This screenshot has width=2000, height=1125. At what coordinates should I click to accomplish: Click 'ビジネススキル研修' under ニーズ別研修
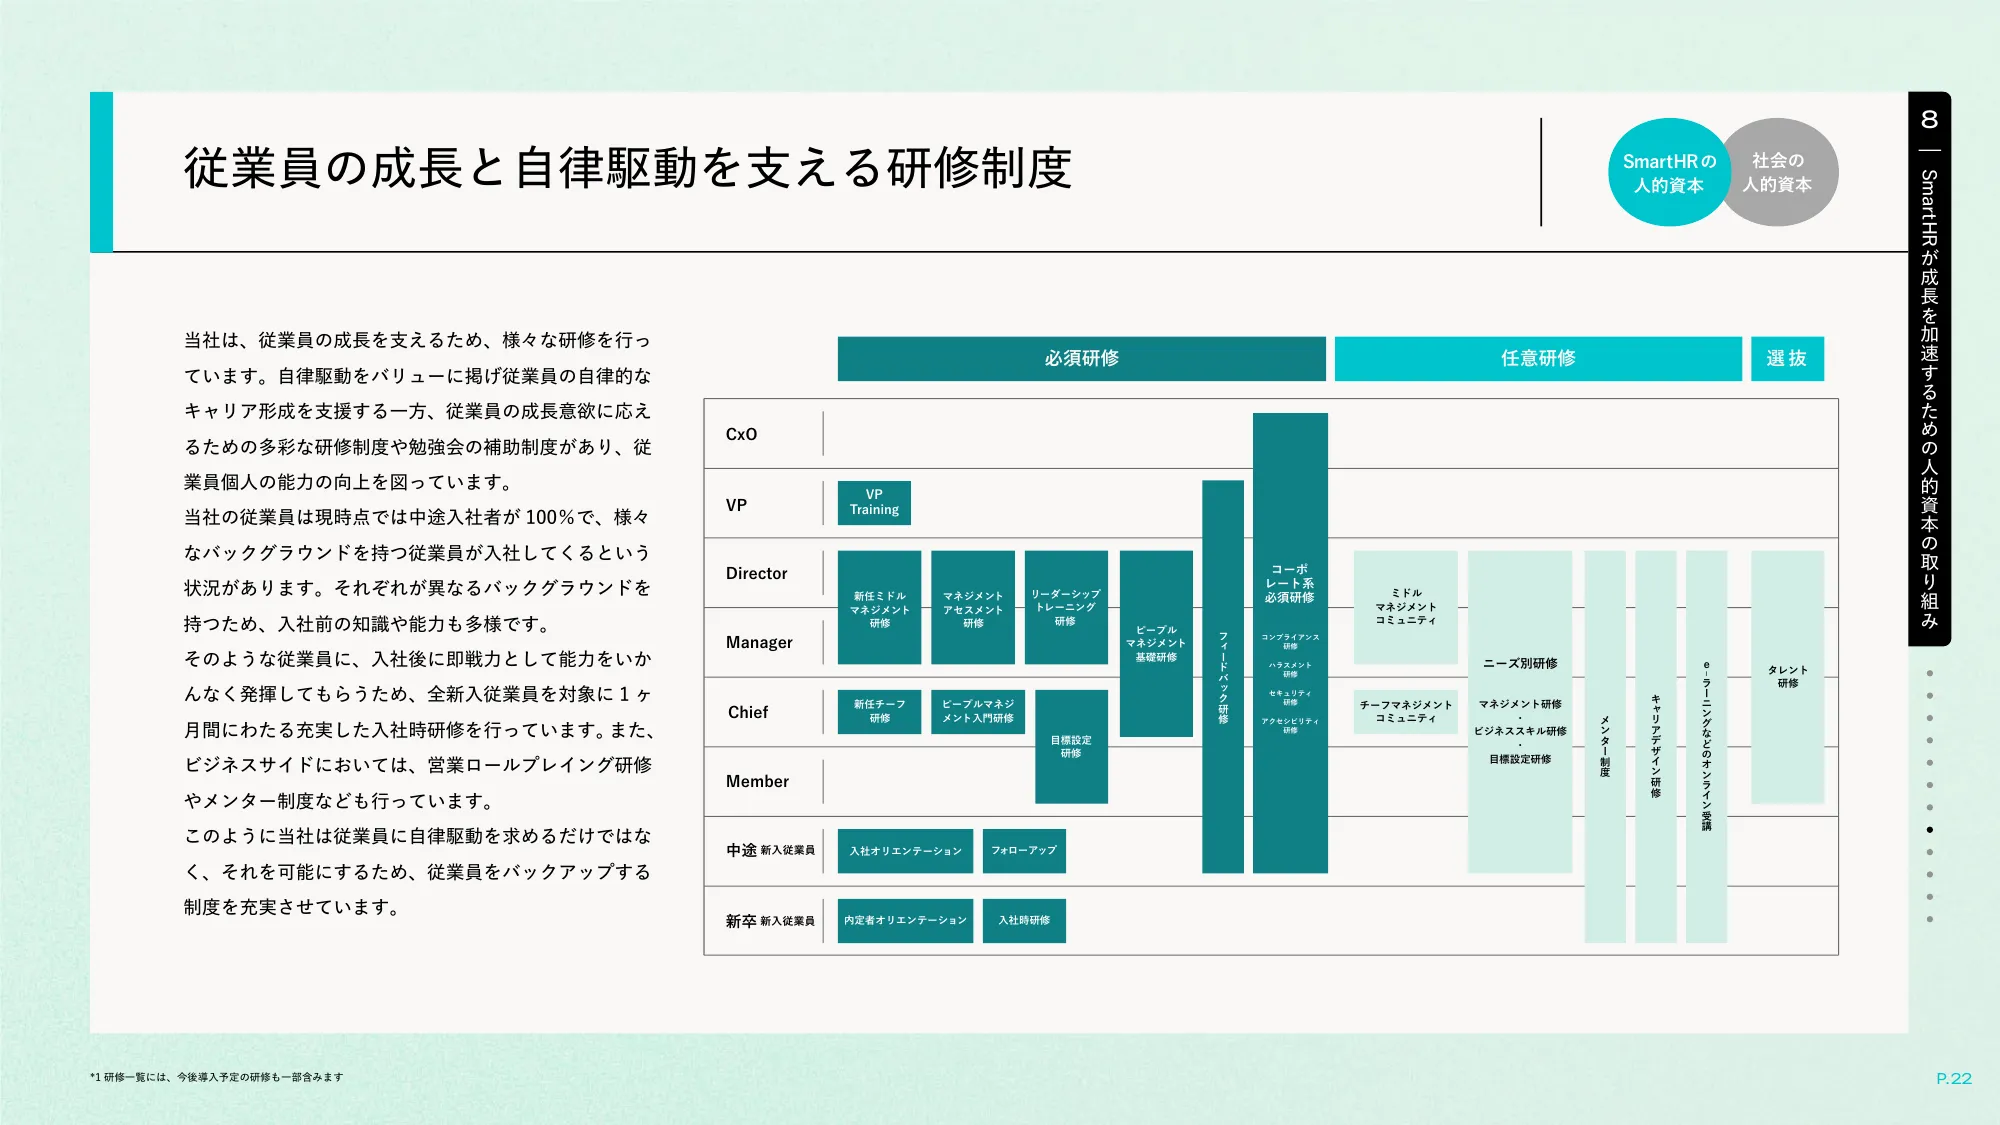1520,731
